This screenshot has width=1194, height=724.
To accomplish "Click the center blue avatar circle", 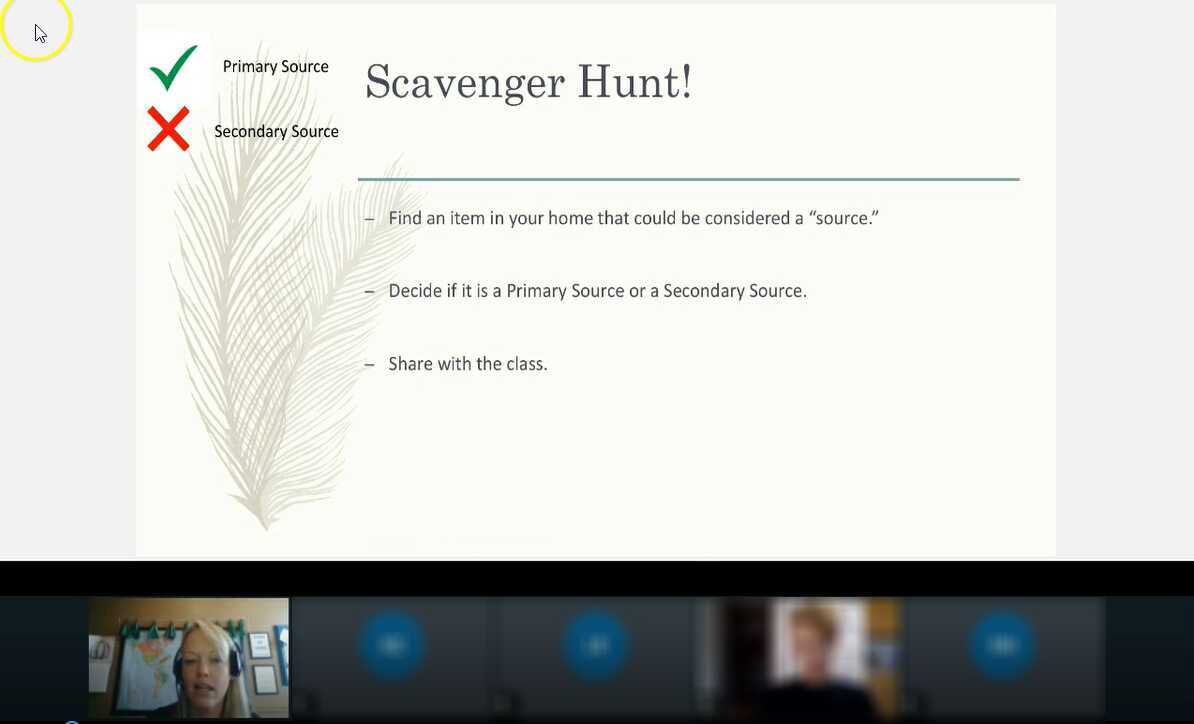I will (597, 644).
